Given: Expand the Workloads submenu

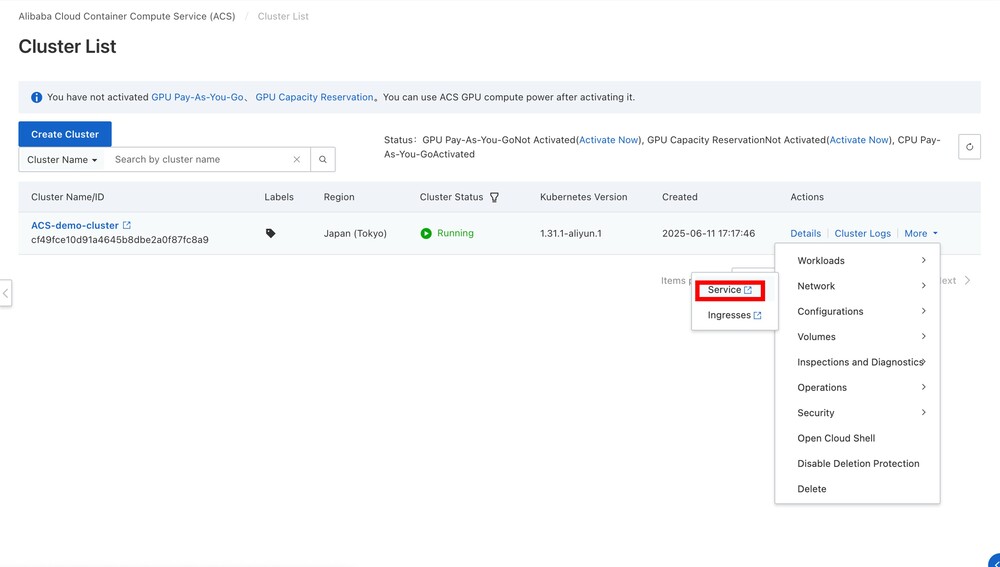Looking at the screenshot, I should coord(860,261).
